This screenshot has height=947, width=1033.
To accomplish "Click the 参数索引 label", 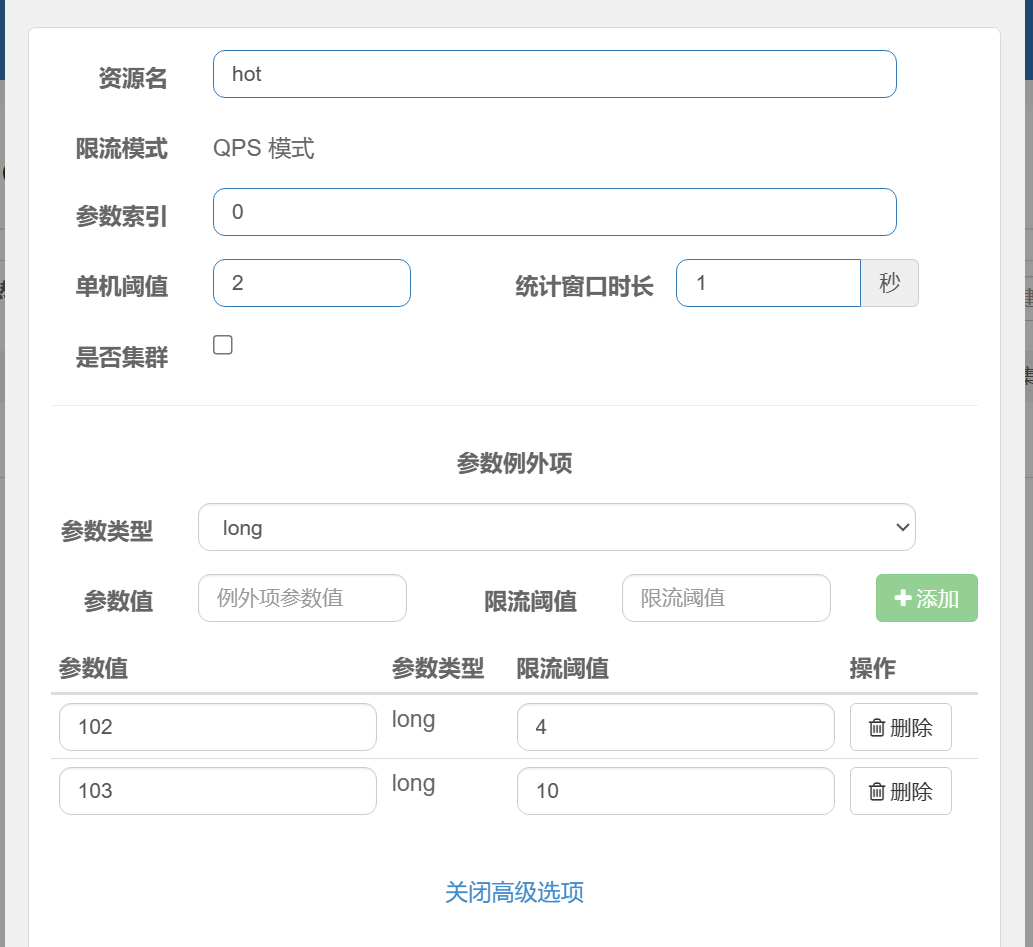I will coord(121,216).
